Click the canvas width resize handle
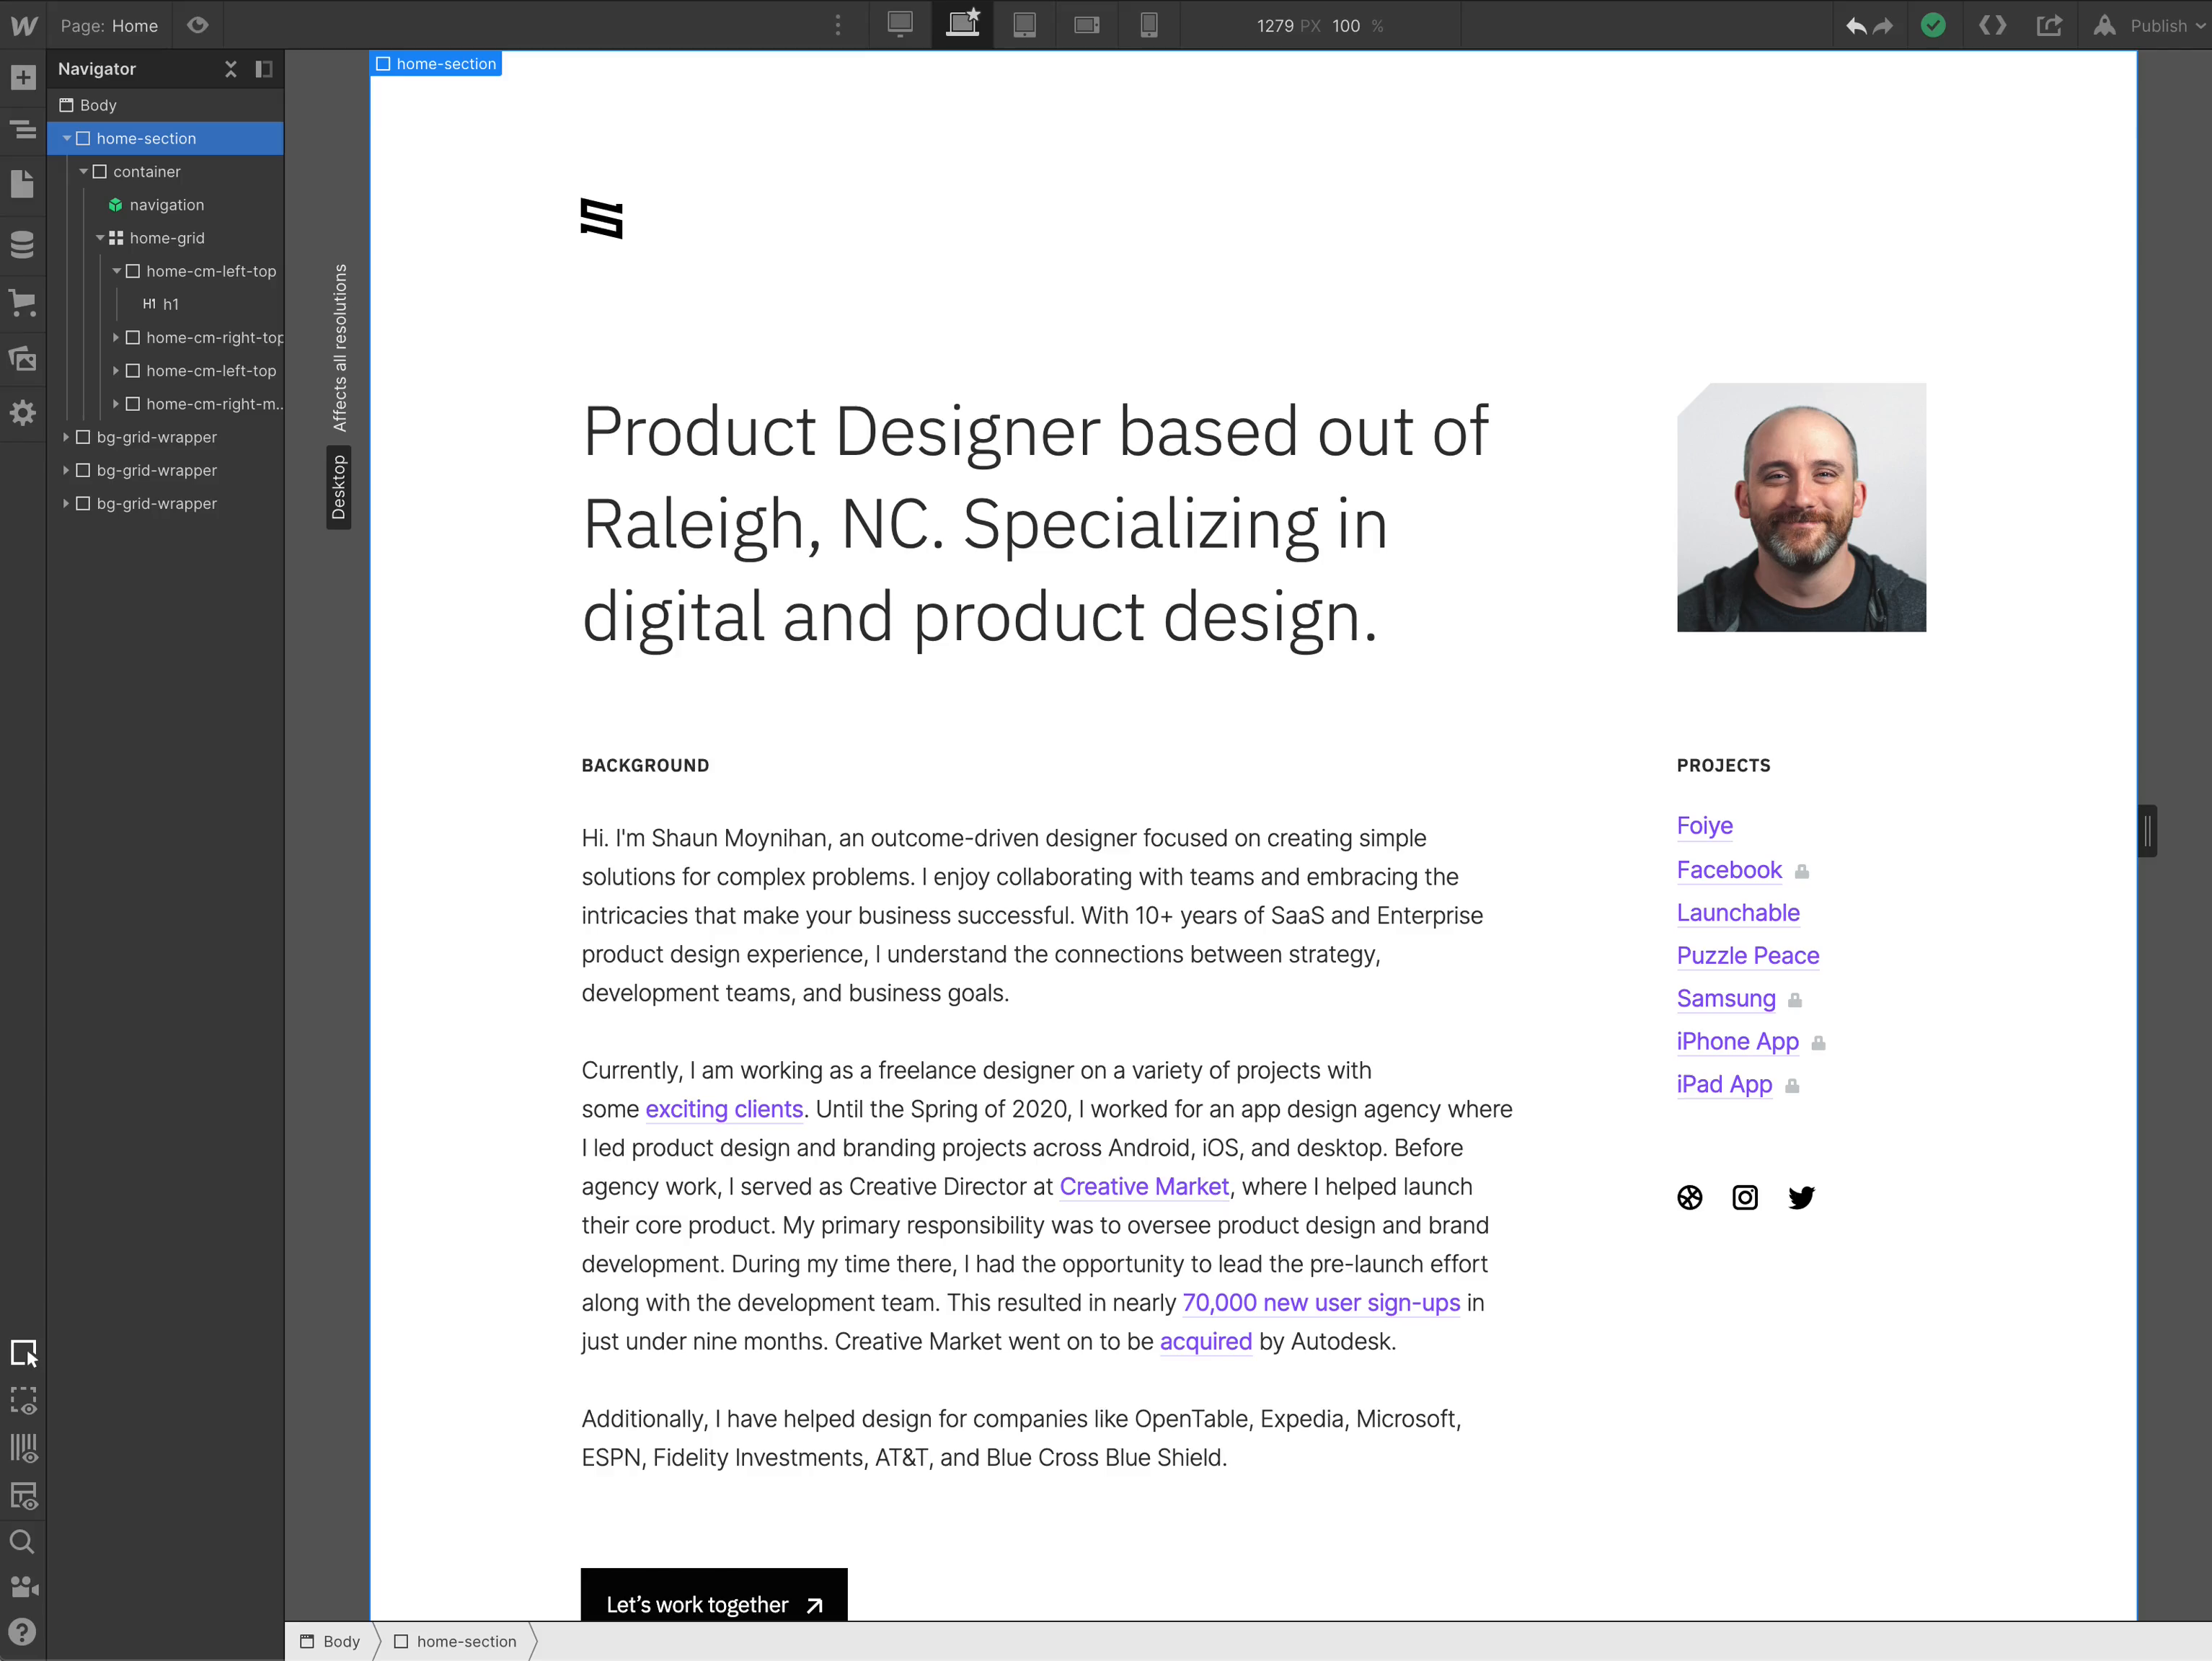The height and width of the screenshot is (1661, 2212). point(2147,831)
